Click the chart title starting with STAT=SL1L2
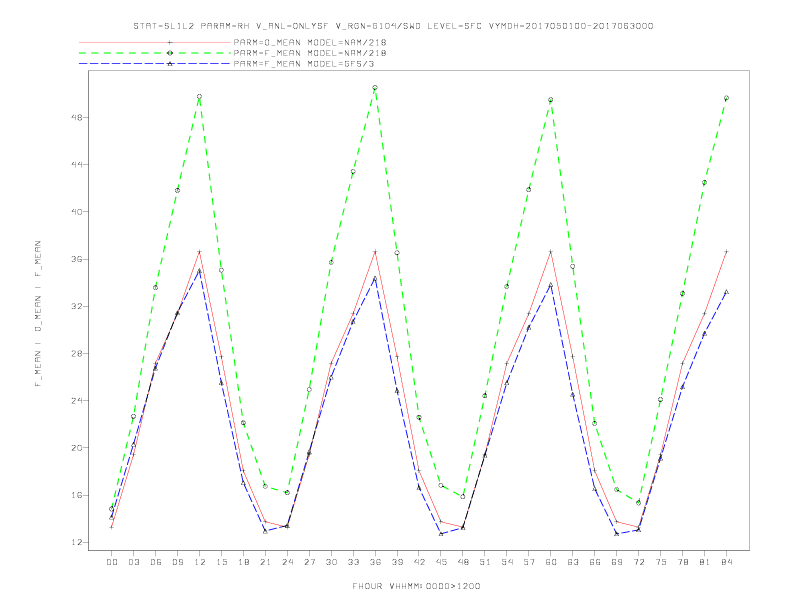 (x=393, y=26)
